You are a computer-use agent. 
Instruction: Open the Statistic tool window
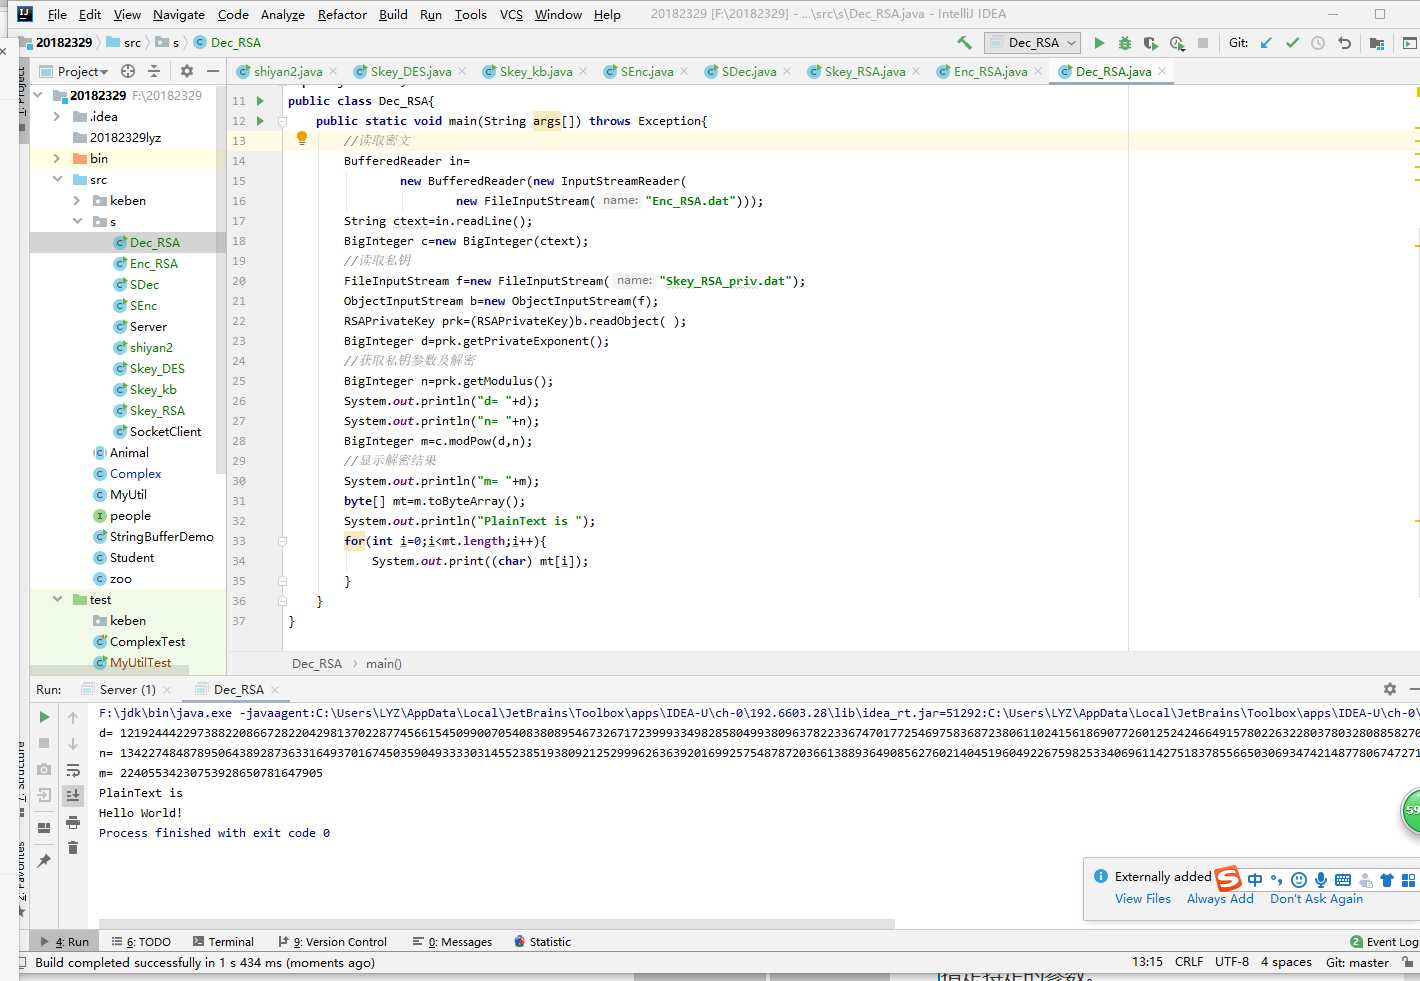tap(543, 942)
